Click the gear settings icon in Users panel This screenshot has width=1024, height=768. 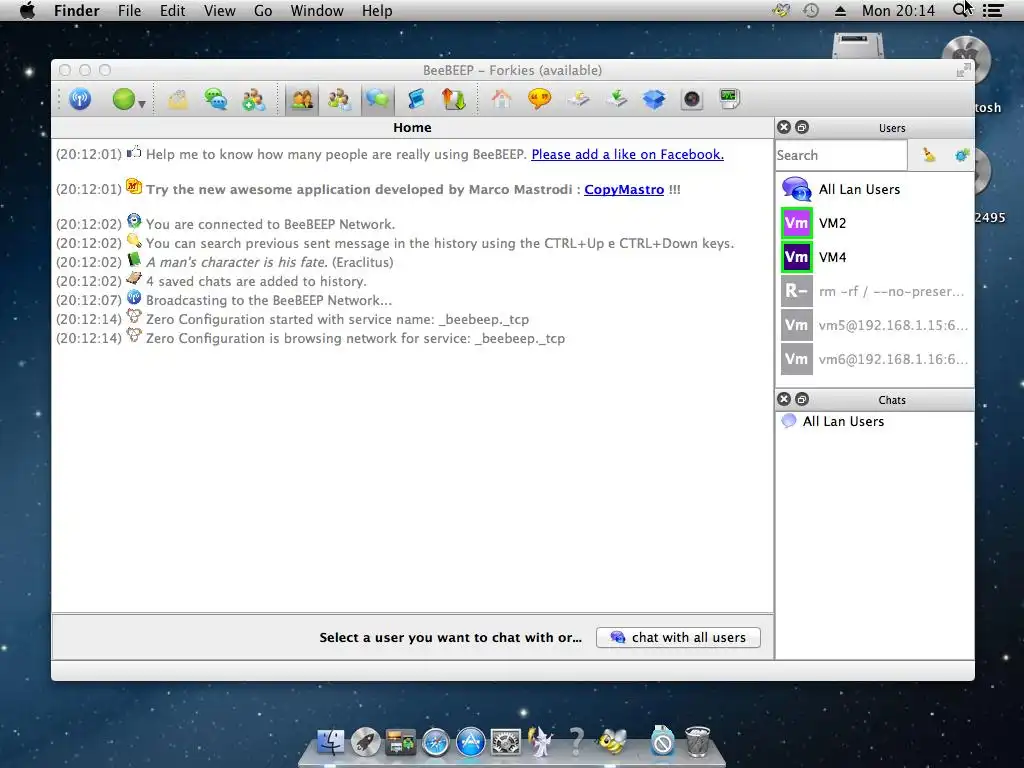pos(961,155)
